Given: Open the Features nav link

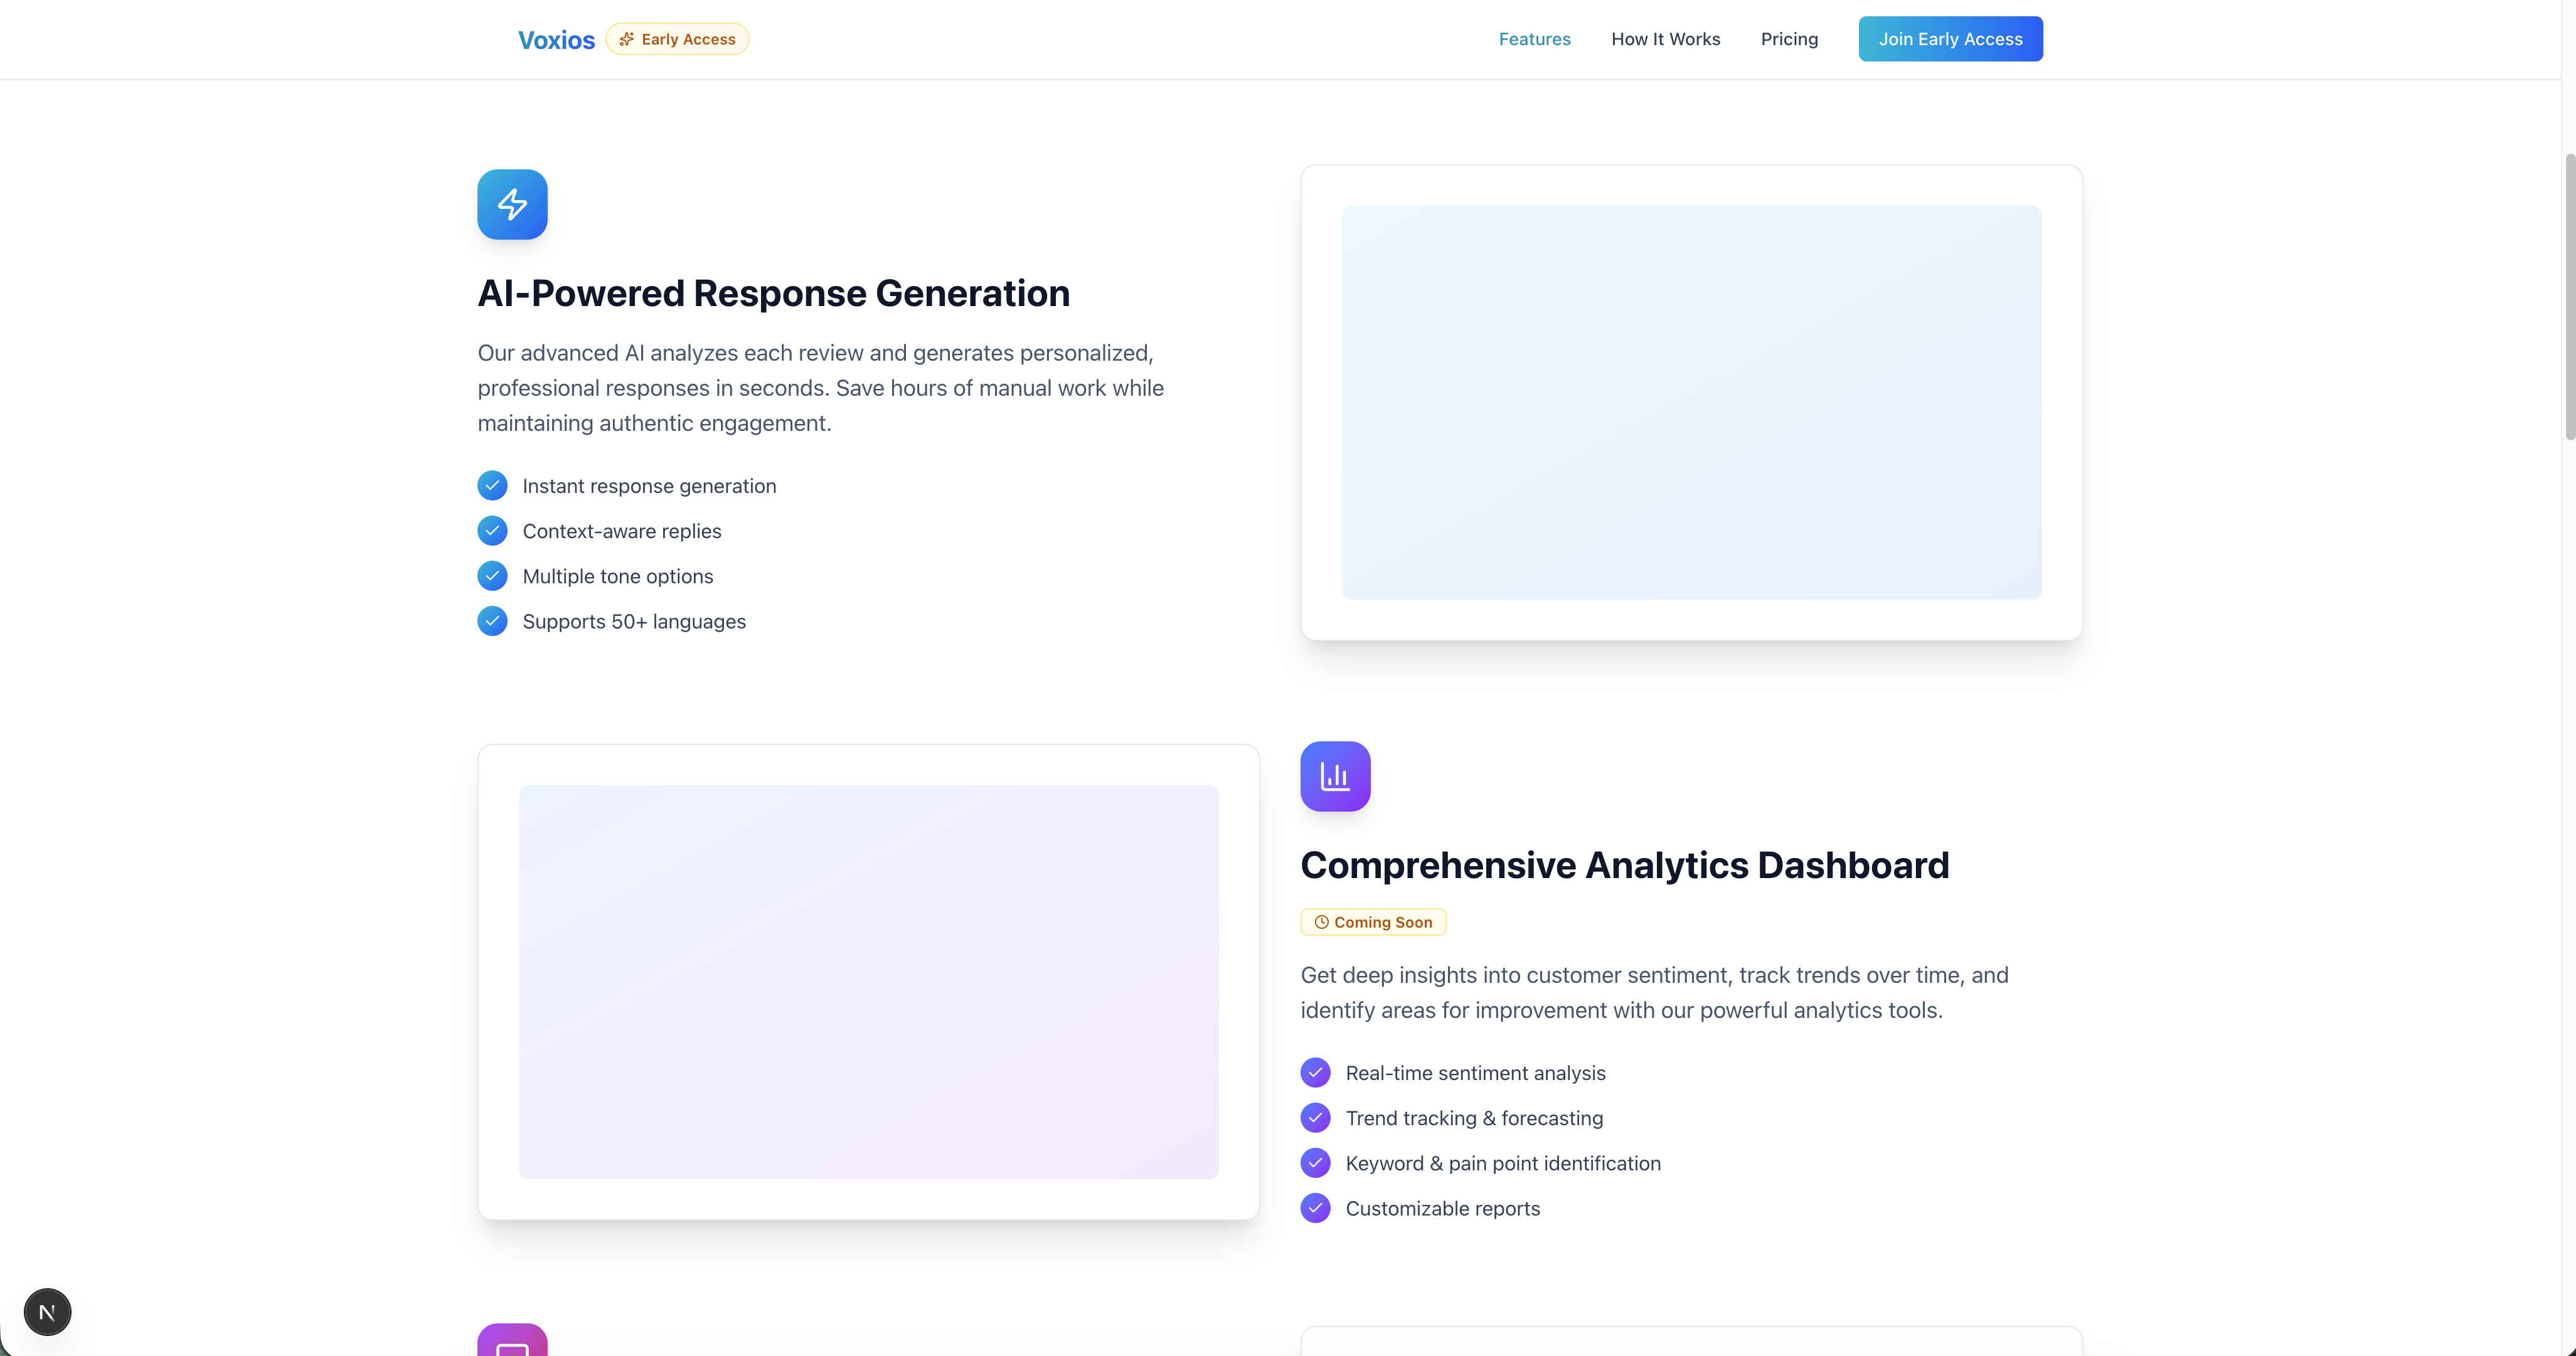Looking at the screenshot, I should [1534, 39].
